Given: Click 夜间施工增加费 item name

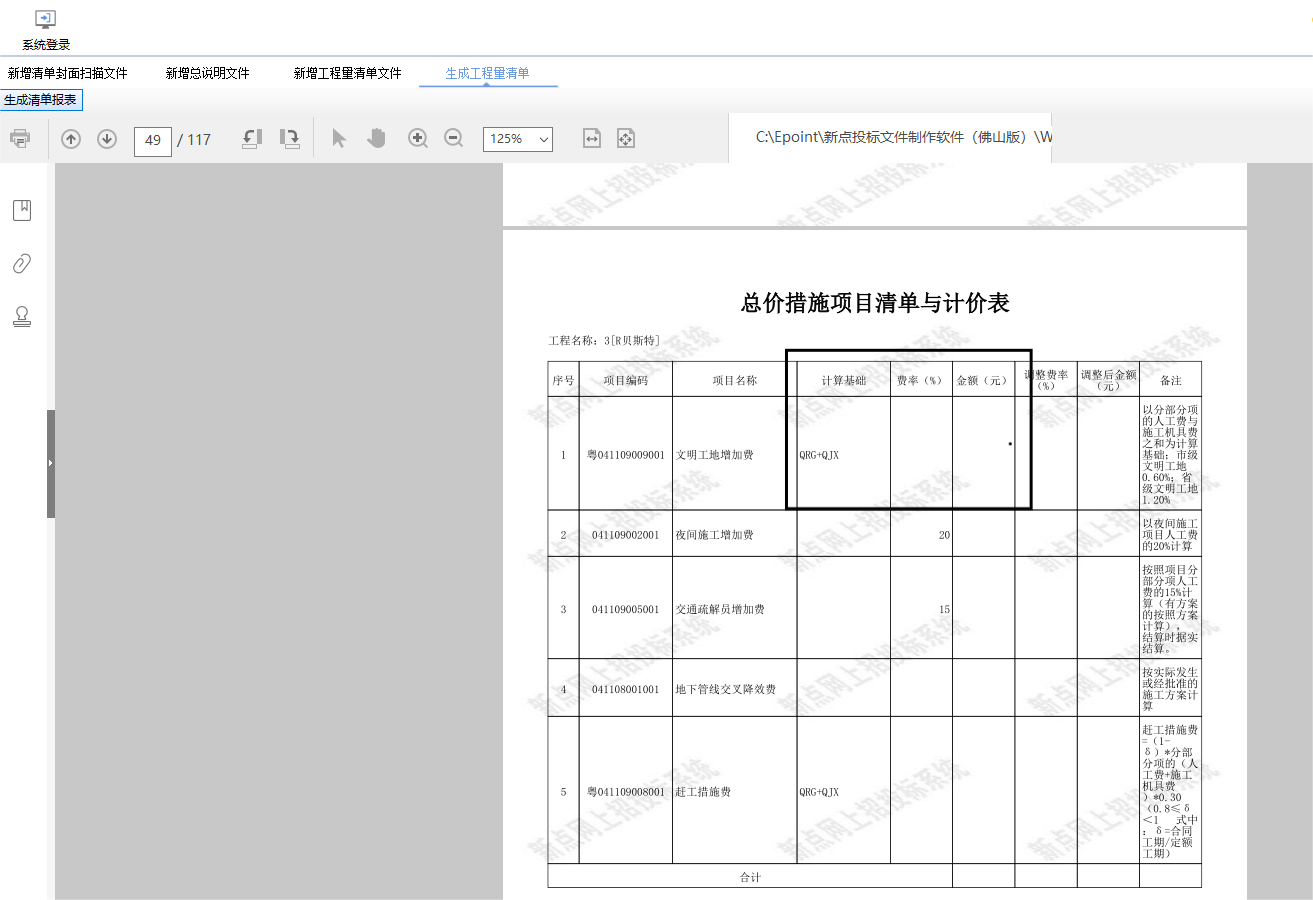Looking at the screenshot, I should coord(715,535).
